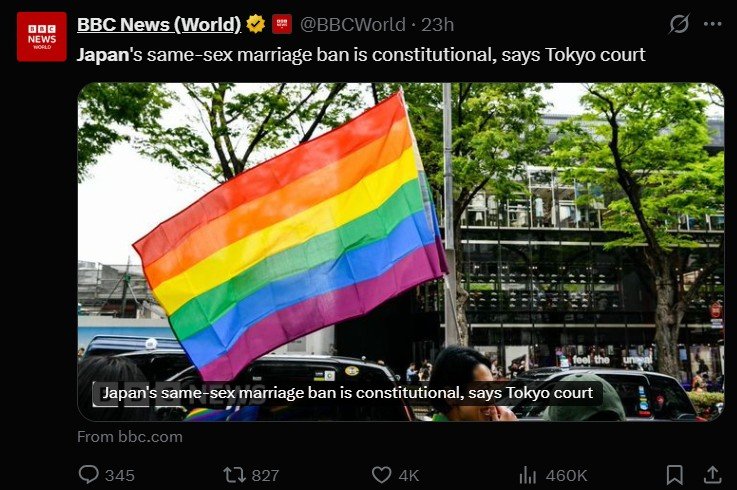Image resolution: width=737 pixels, height=490 pixels.
Task: Click the 345 replies count
Action: 120,475
